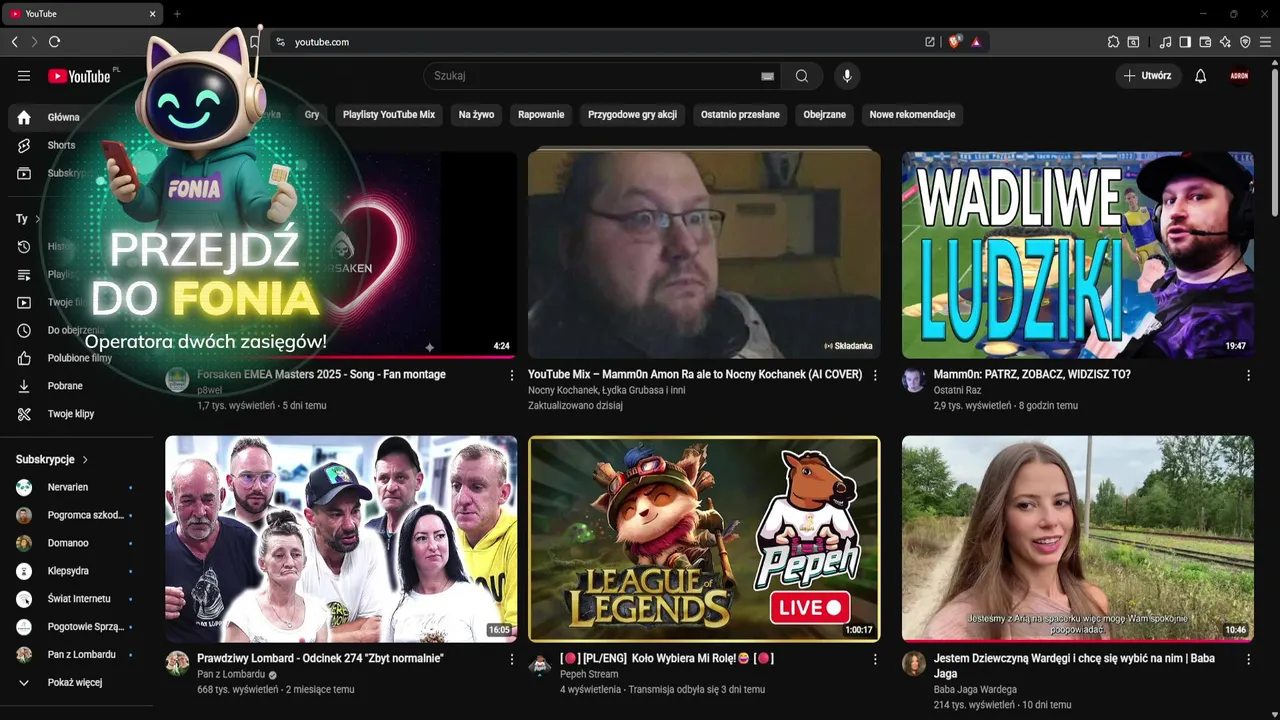Viewport: 1280px width, 720px height.
Task: Open options menu for Koło Wybiera Mi Rolę stream
Action: click(875, 659)
